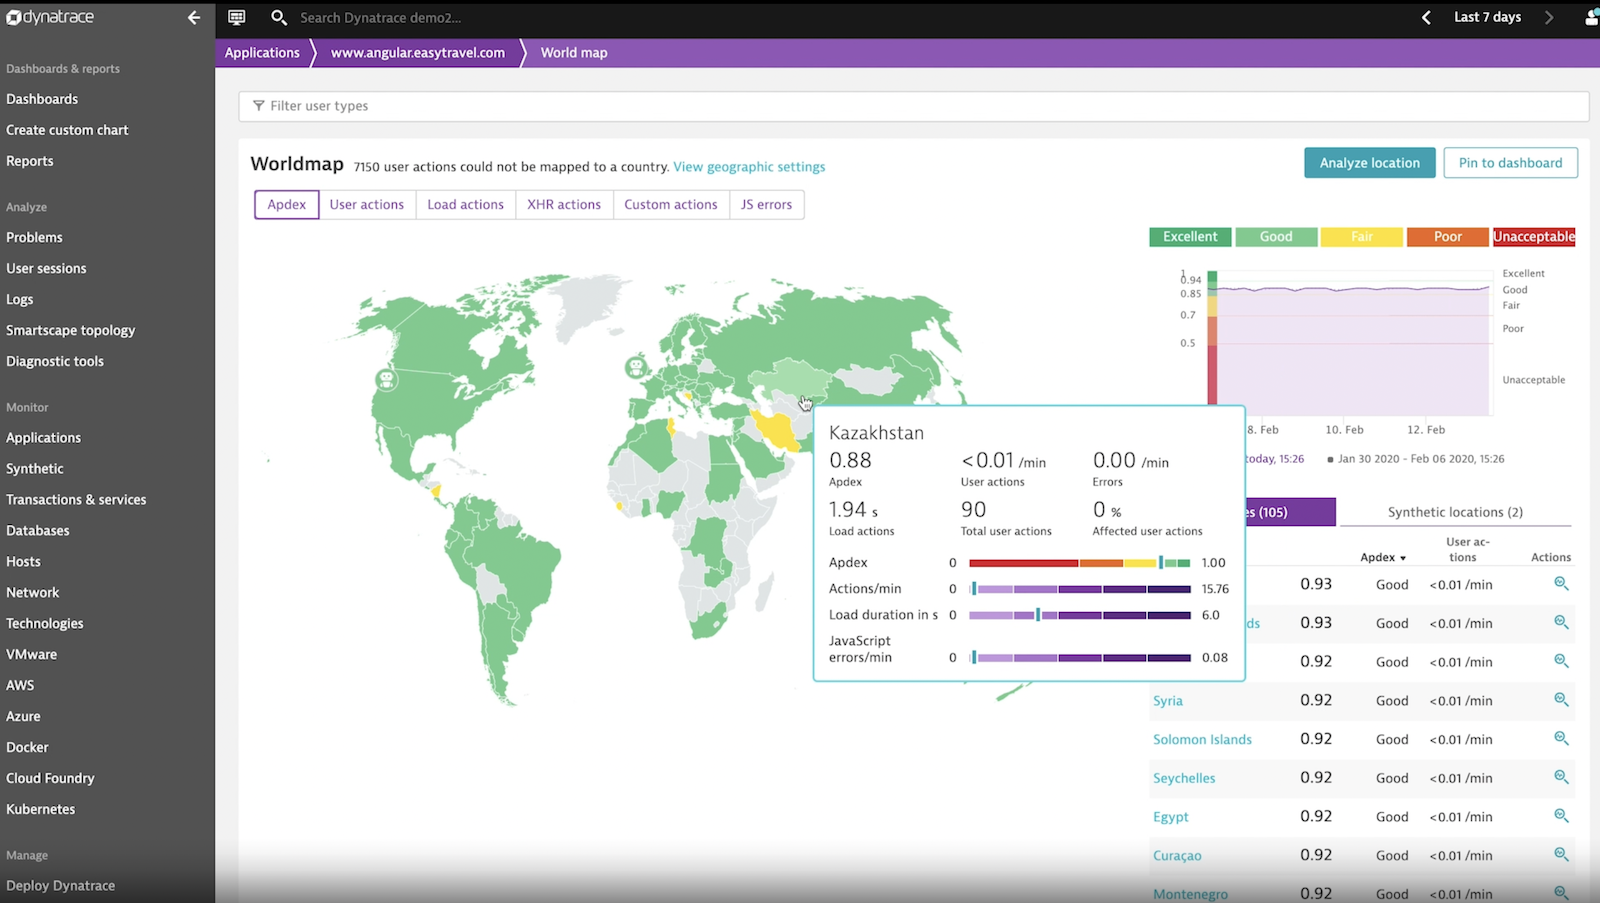Image resolution: width=1600 pixels, height=903 pixels.
Task: Click the right chevron next to Last 7 days
Action: (1549, 17)
